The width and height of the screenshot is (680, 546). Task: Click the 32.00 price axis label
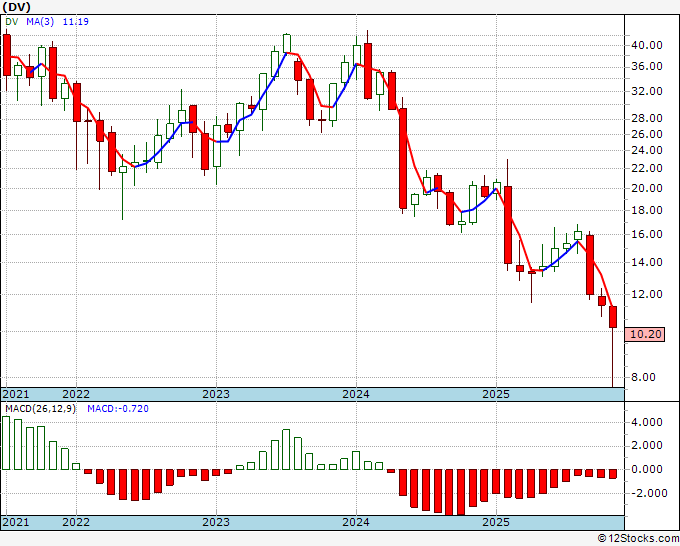click(x=646, y=91)
